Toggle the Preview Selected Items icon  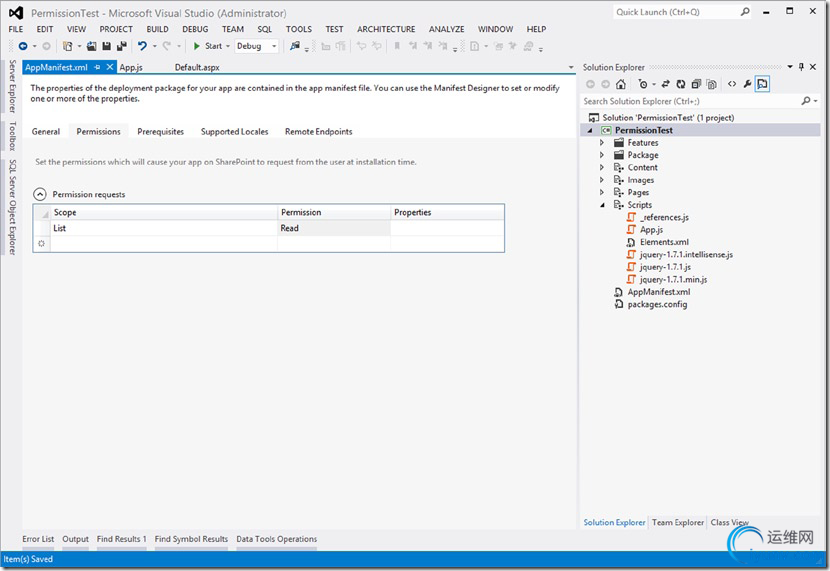pos(762,84)
